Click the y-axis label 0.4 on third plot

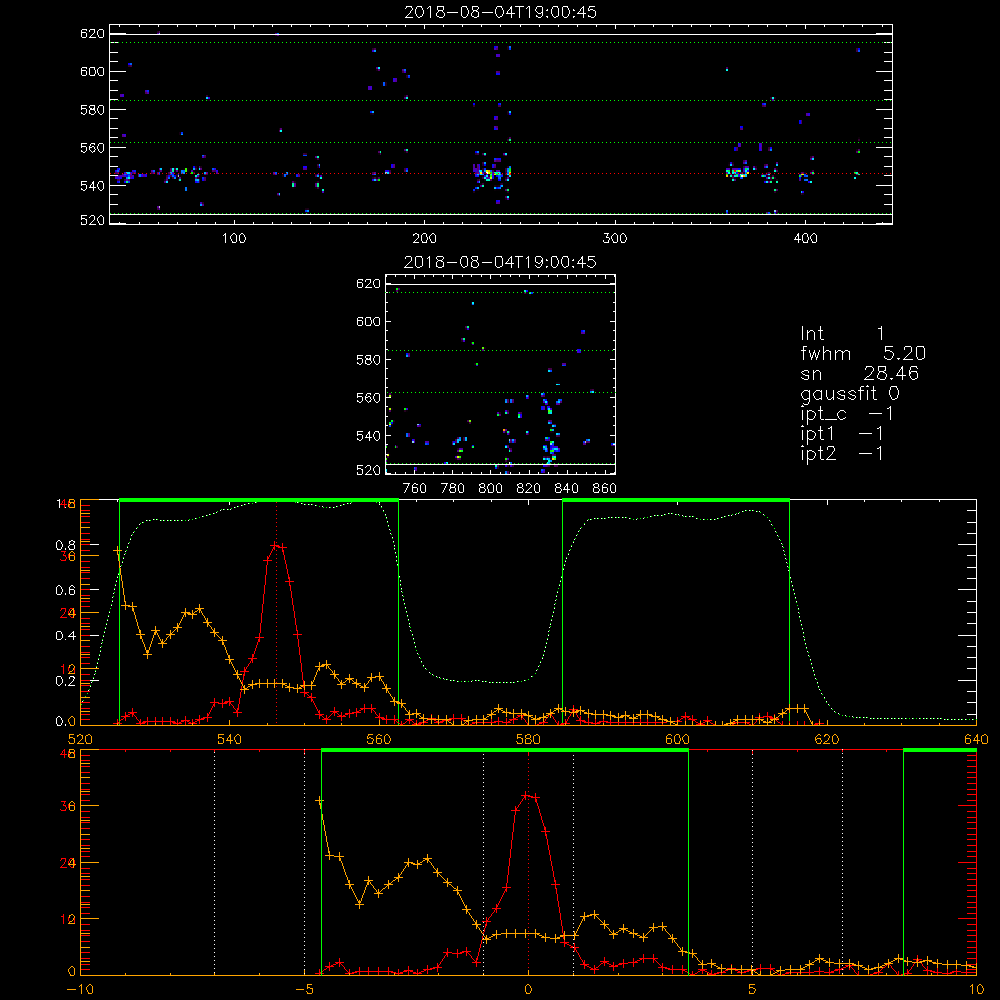point(65,635)
